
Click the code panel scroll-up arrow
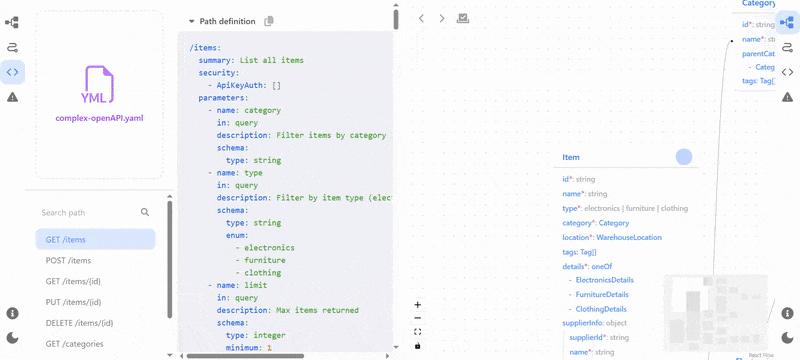point(395,5)
